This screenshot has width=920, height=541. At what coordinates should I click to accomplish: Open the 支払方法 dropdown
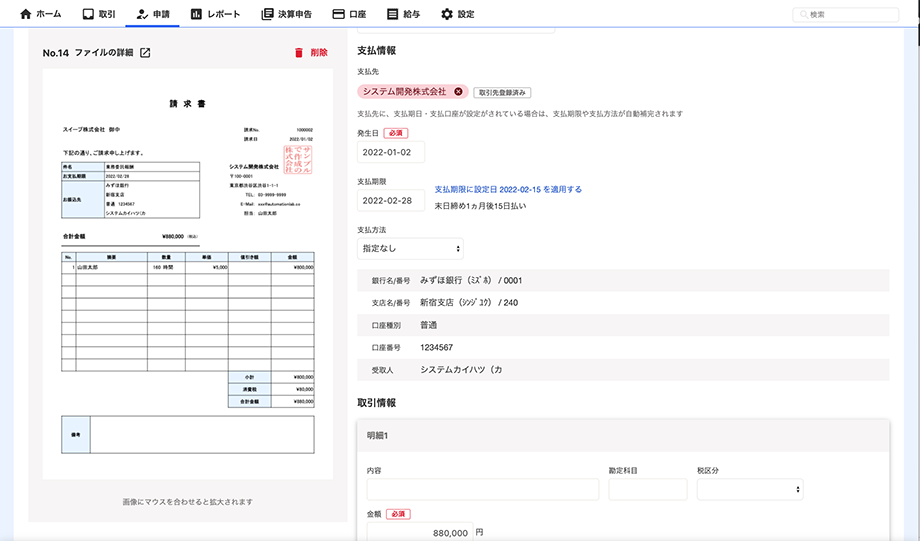[410, 249]
